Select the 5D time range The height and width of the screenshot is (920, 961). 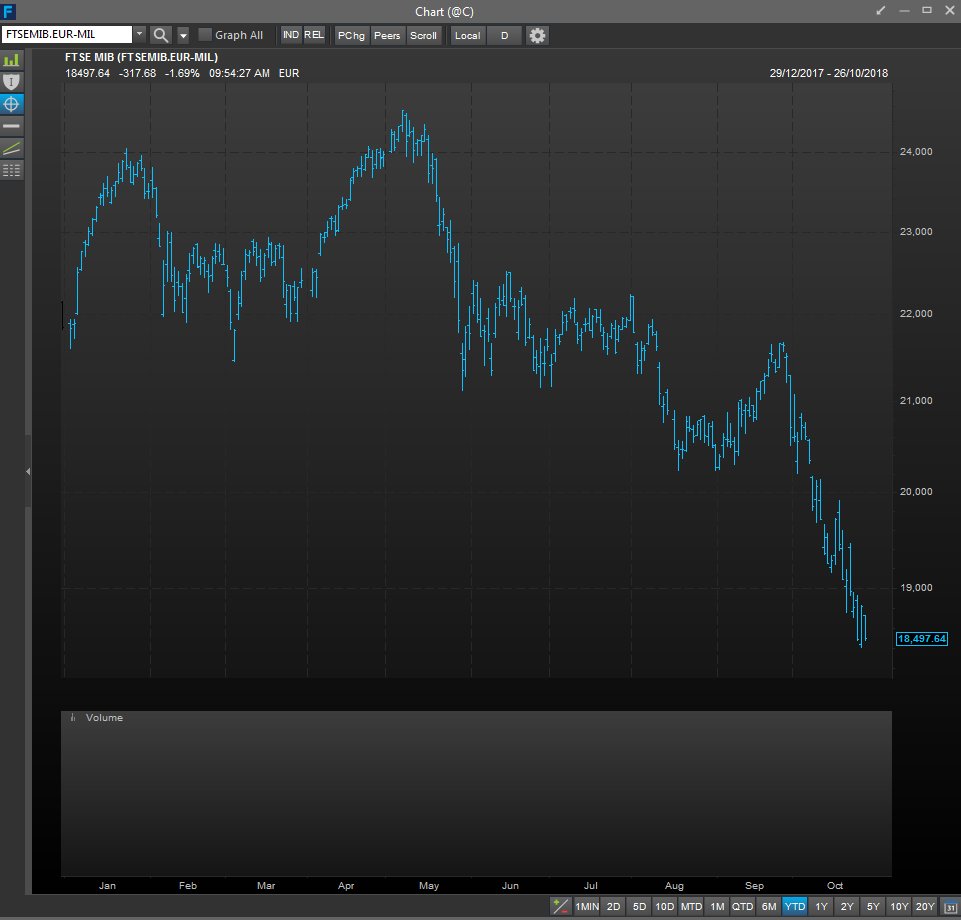[x=639, y=907]
